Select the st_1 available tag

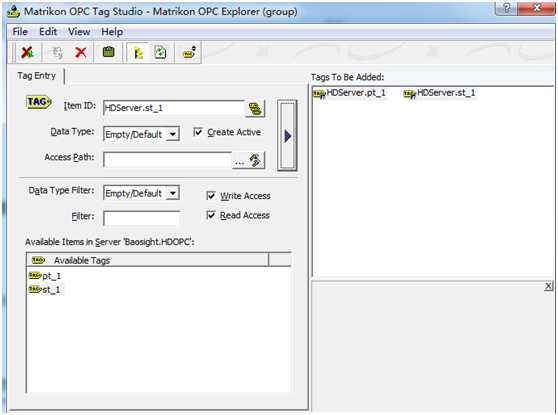coord(45,290)
